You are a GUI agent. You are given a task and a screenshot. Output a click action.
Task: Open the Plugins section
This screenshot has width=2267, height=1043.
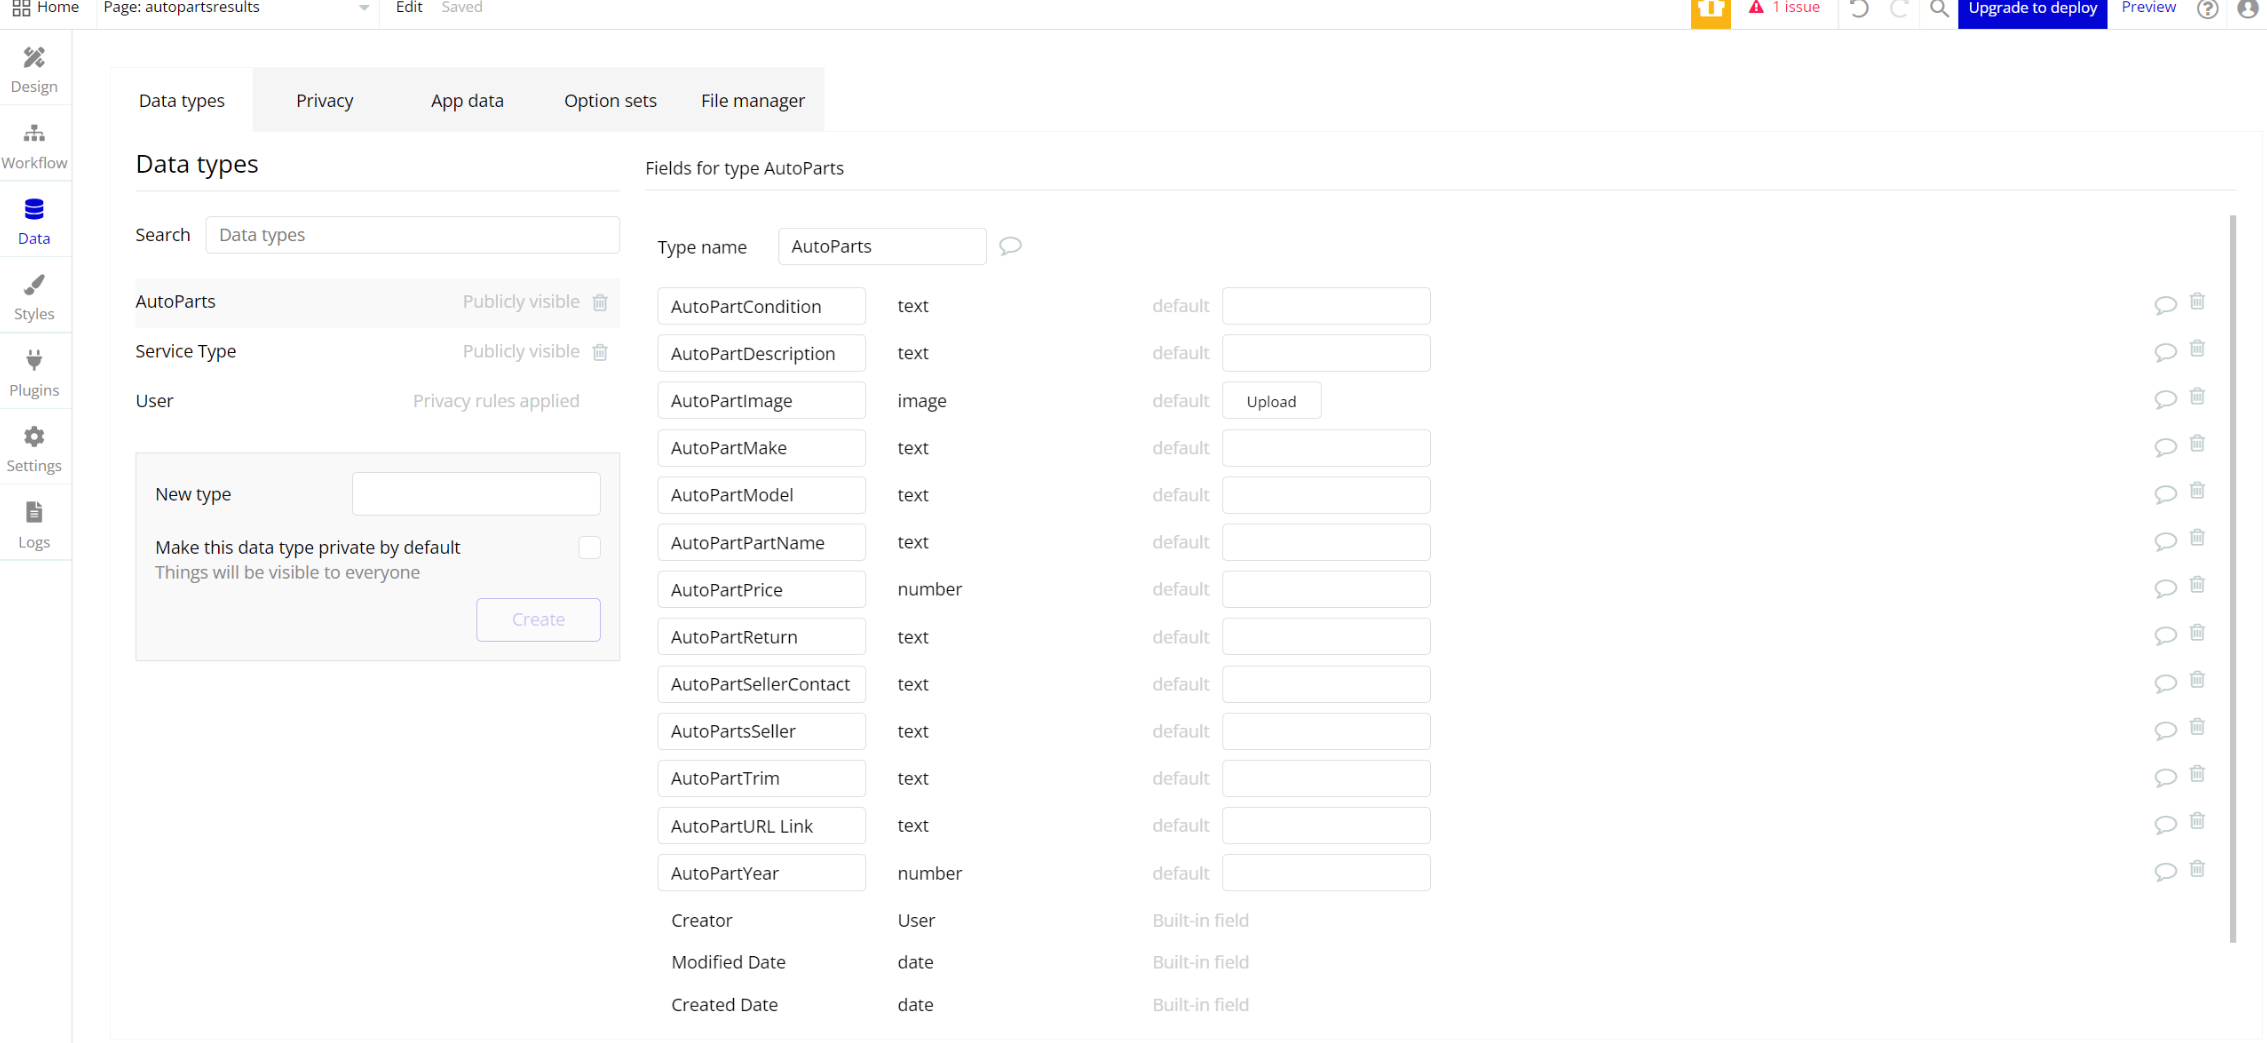pos(34,373)
